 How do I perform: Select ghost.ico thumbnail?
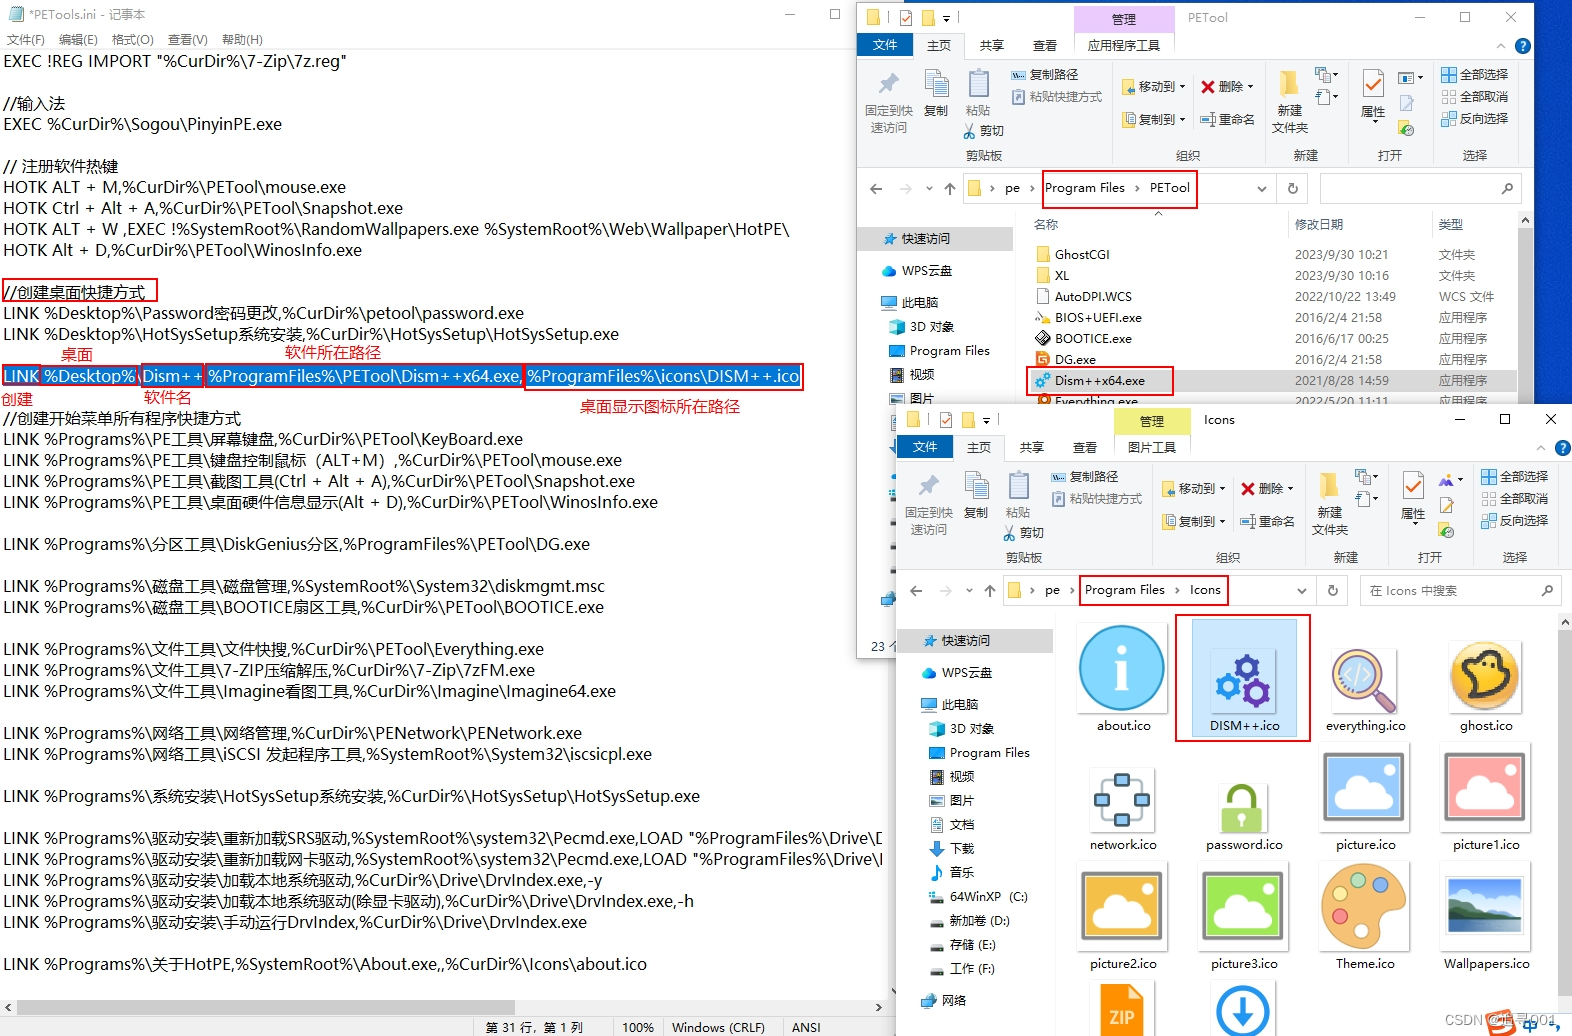tap(1486, 678)
